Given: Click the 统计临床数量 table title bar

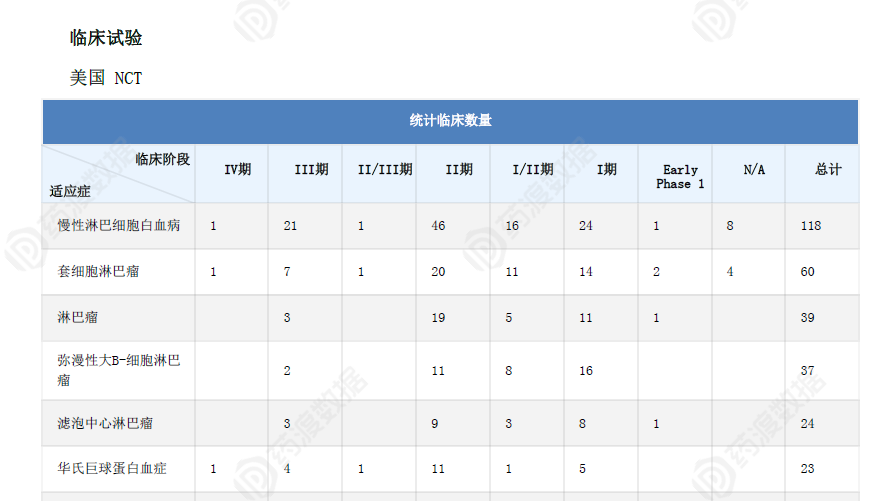Looking at the screenshot, I should tap(450, 121).
